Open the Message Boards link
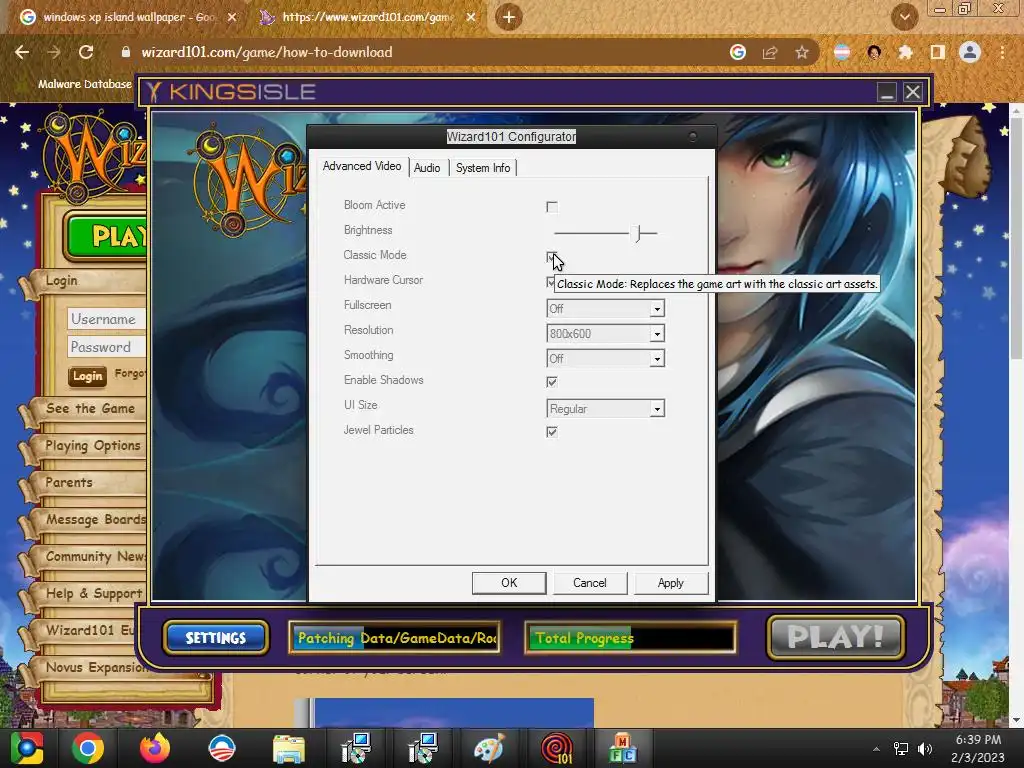The width and height of the screenshot is (1024, 768). click(x=95, y=520)
